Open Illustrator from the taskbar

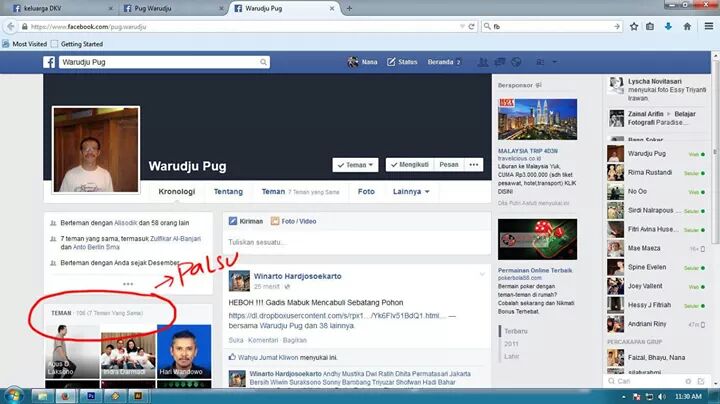(x=138, y=396)
